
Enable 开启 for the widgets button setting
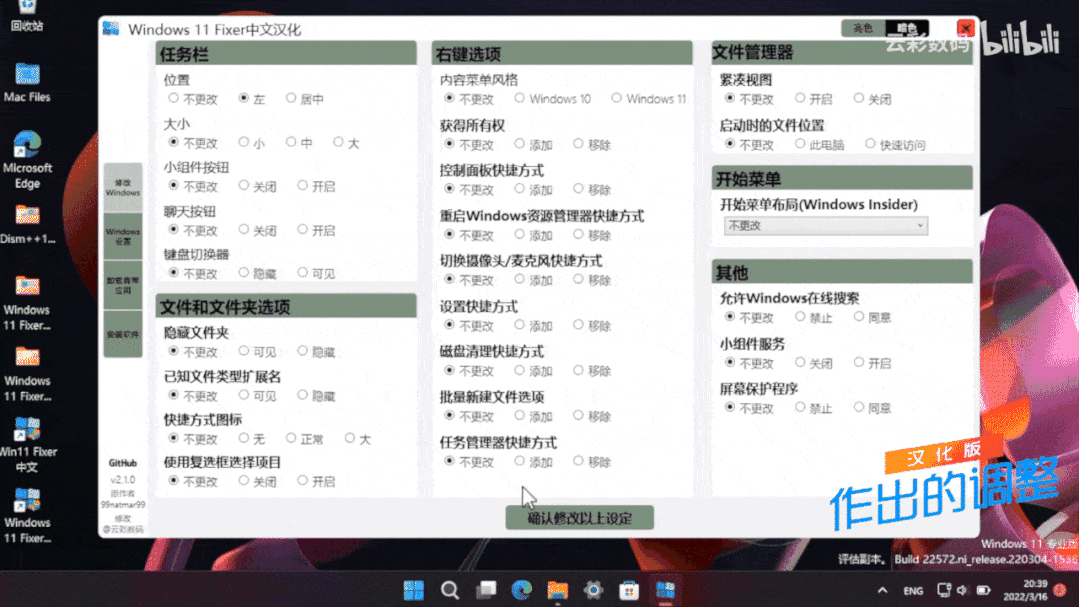[300, 186]
